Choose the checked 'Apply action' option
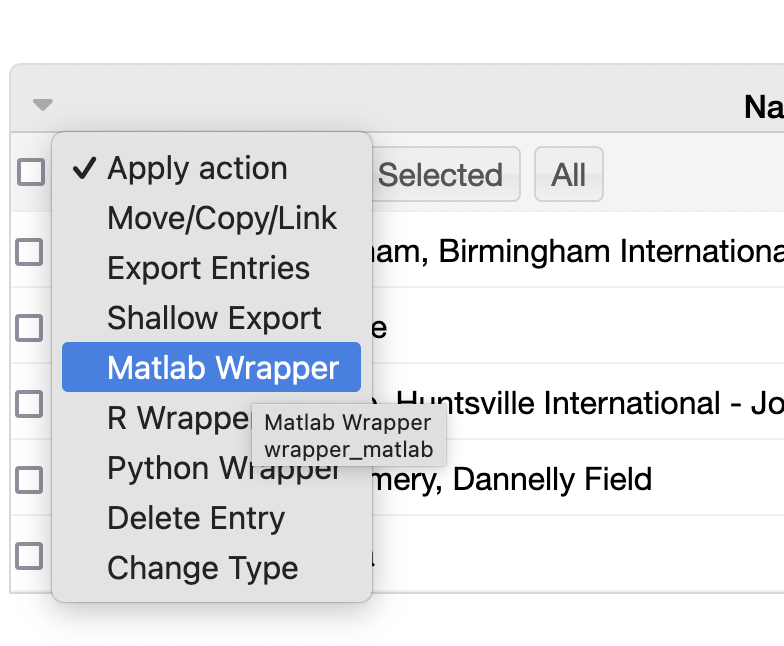The width and height of the screenshot is (784, 646). point(197,169)
